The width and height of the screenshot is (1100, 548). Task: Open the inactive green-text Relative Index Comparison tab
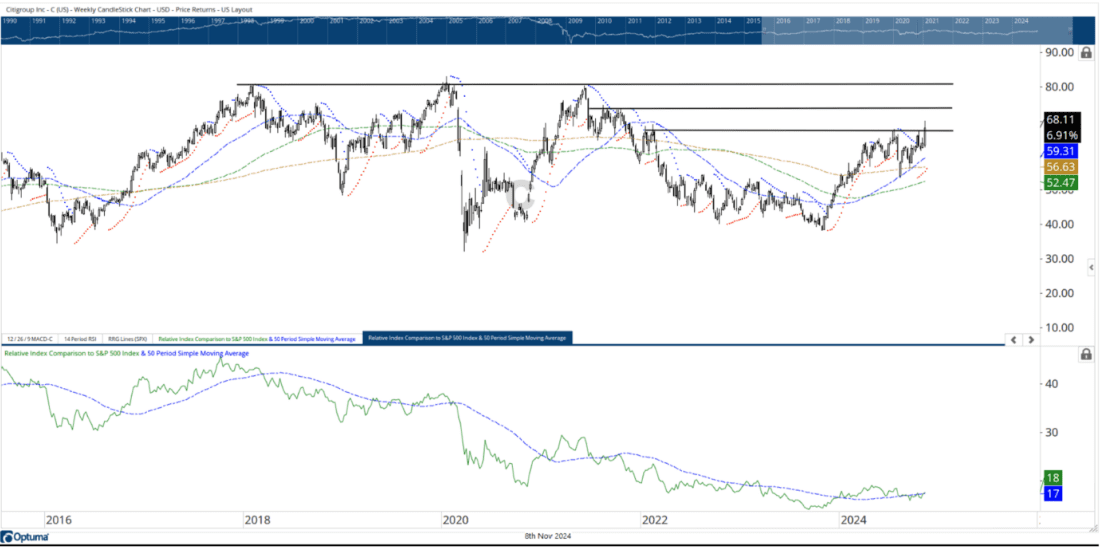[x=257, y=338]
